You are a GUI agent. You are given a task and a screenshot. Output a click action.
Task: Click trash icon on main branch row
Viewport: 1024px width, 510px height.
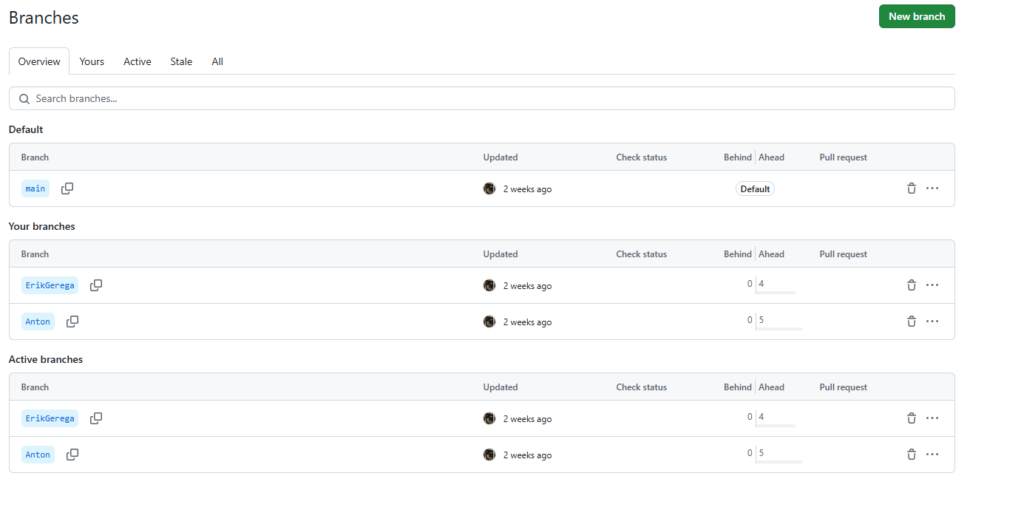click(x=912, y=189)
